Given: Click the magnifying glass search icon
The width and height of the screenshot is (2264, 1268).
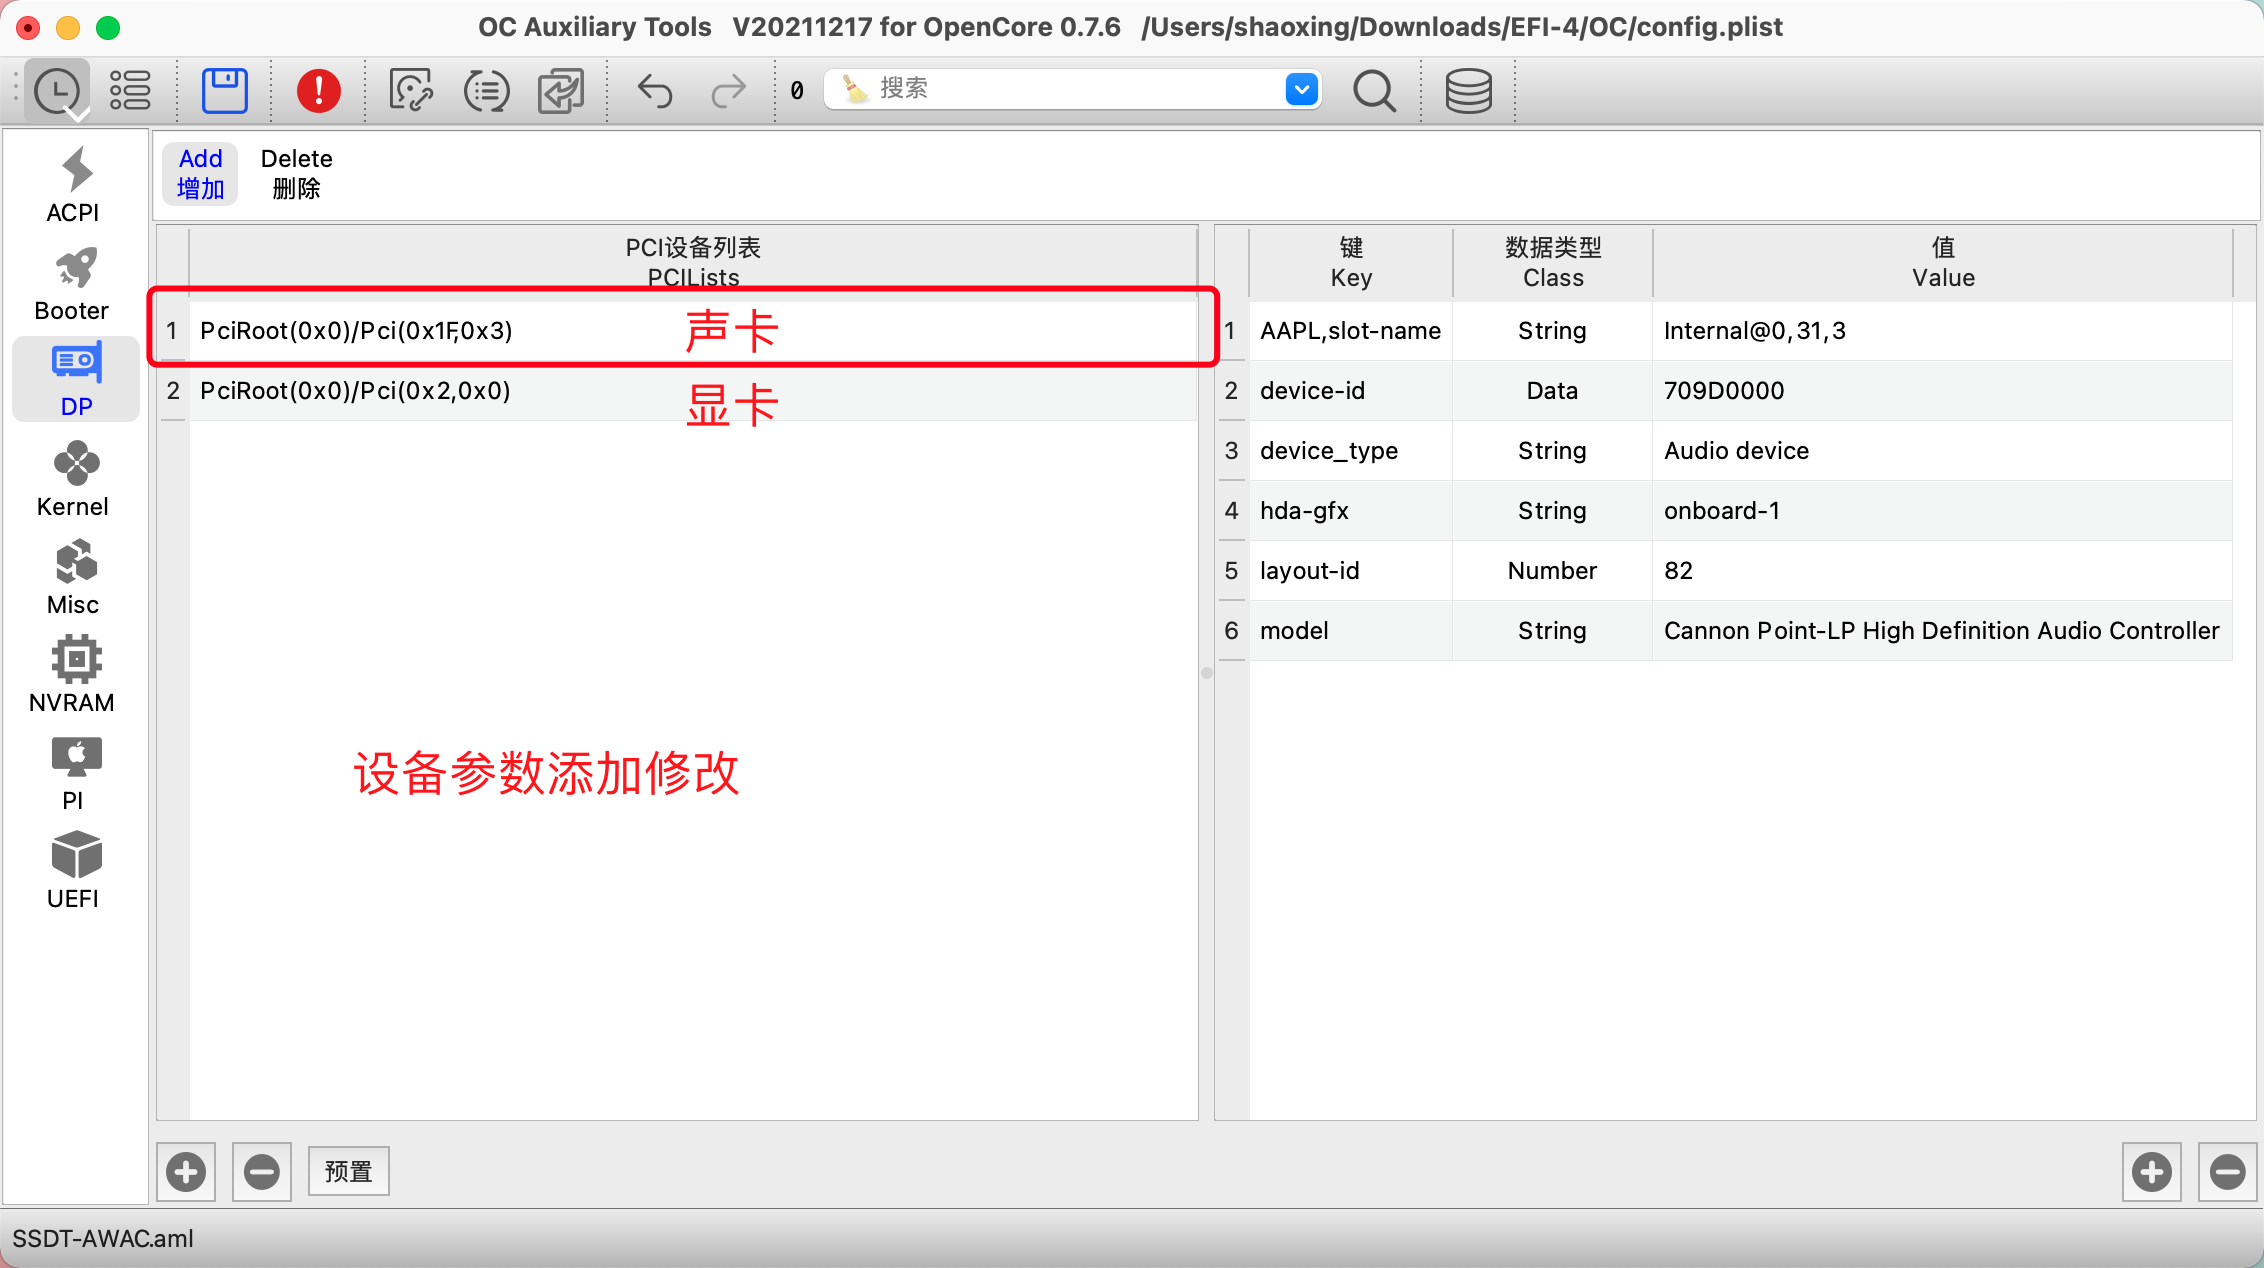Looking at the screenshot, I should [x=1374, y=91].
